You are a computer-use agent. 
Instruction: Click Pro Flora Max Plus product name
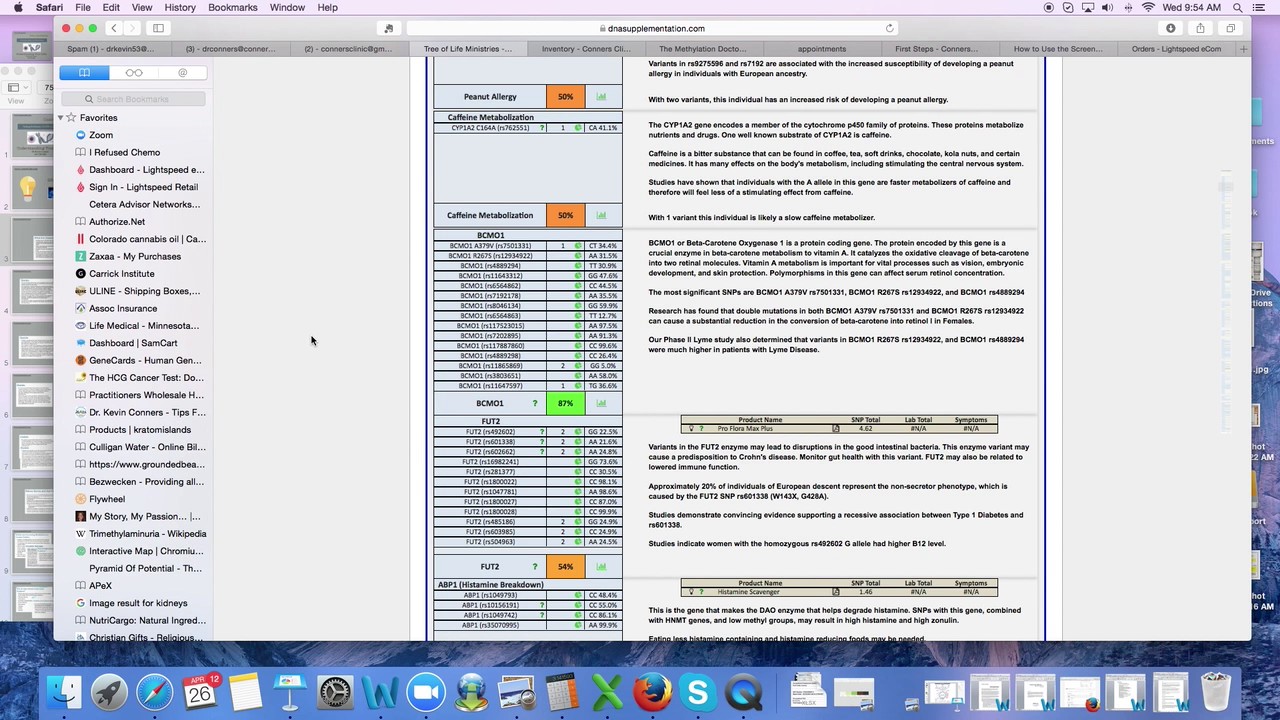(745, 428)
